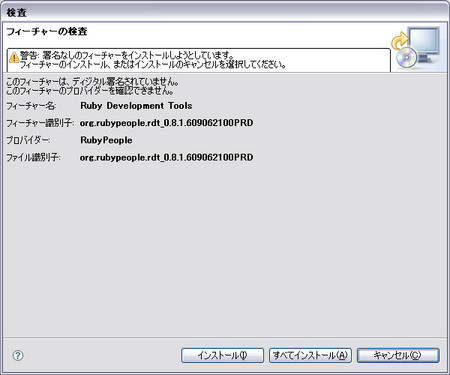Image resolution: width=450 pixels, height=375 pixels.
Task: Choose the すべてインストール(A) button
Action: click(310, 355)
